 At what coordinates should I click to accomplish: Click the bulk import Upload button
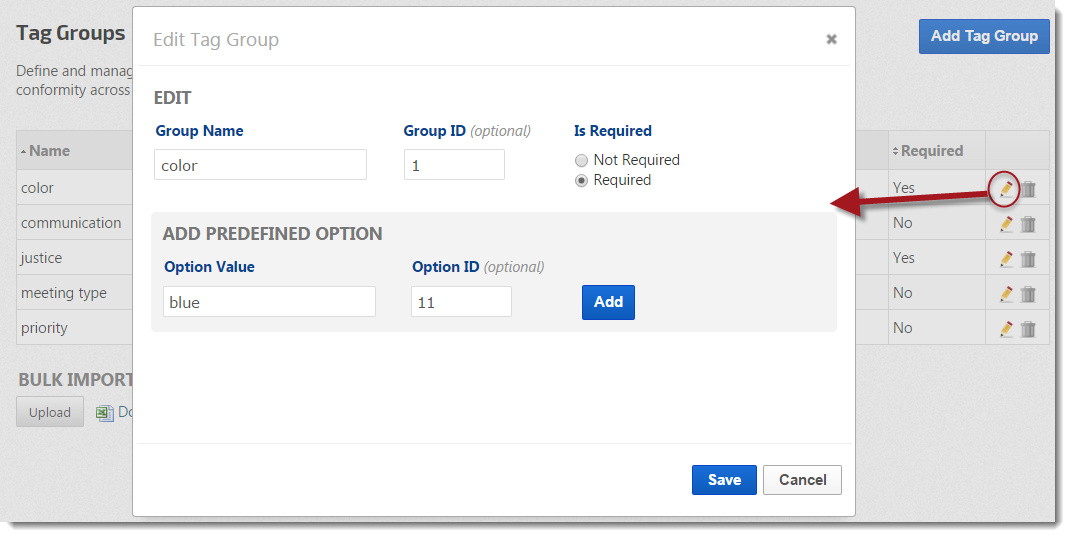49,412
